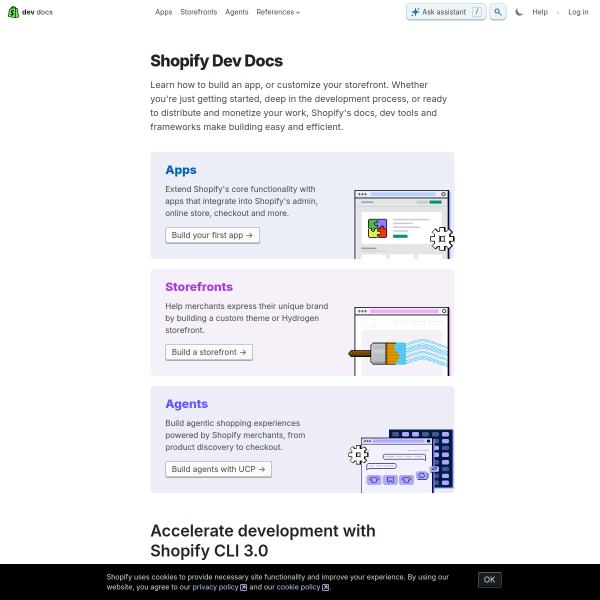Open the Agents nav item
Image resolution: width=600 pixels, height=600 pixels.
click(236, 12)
